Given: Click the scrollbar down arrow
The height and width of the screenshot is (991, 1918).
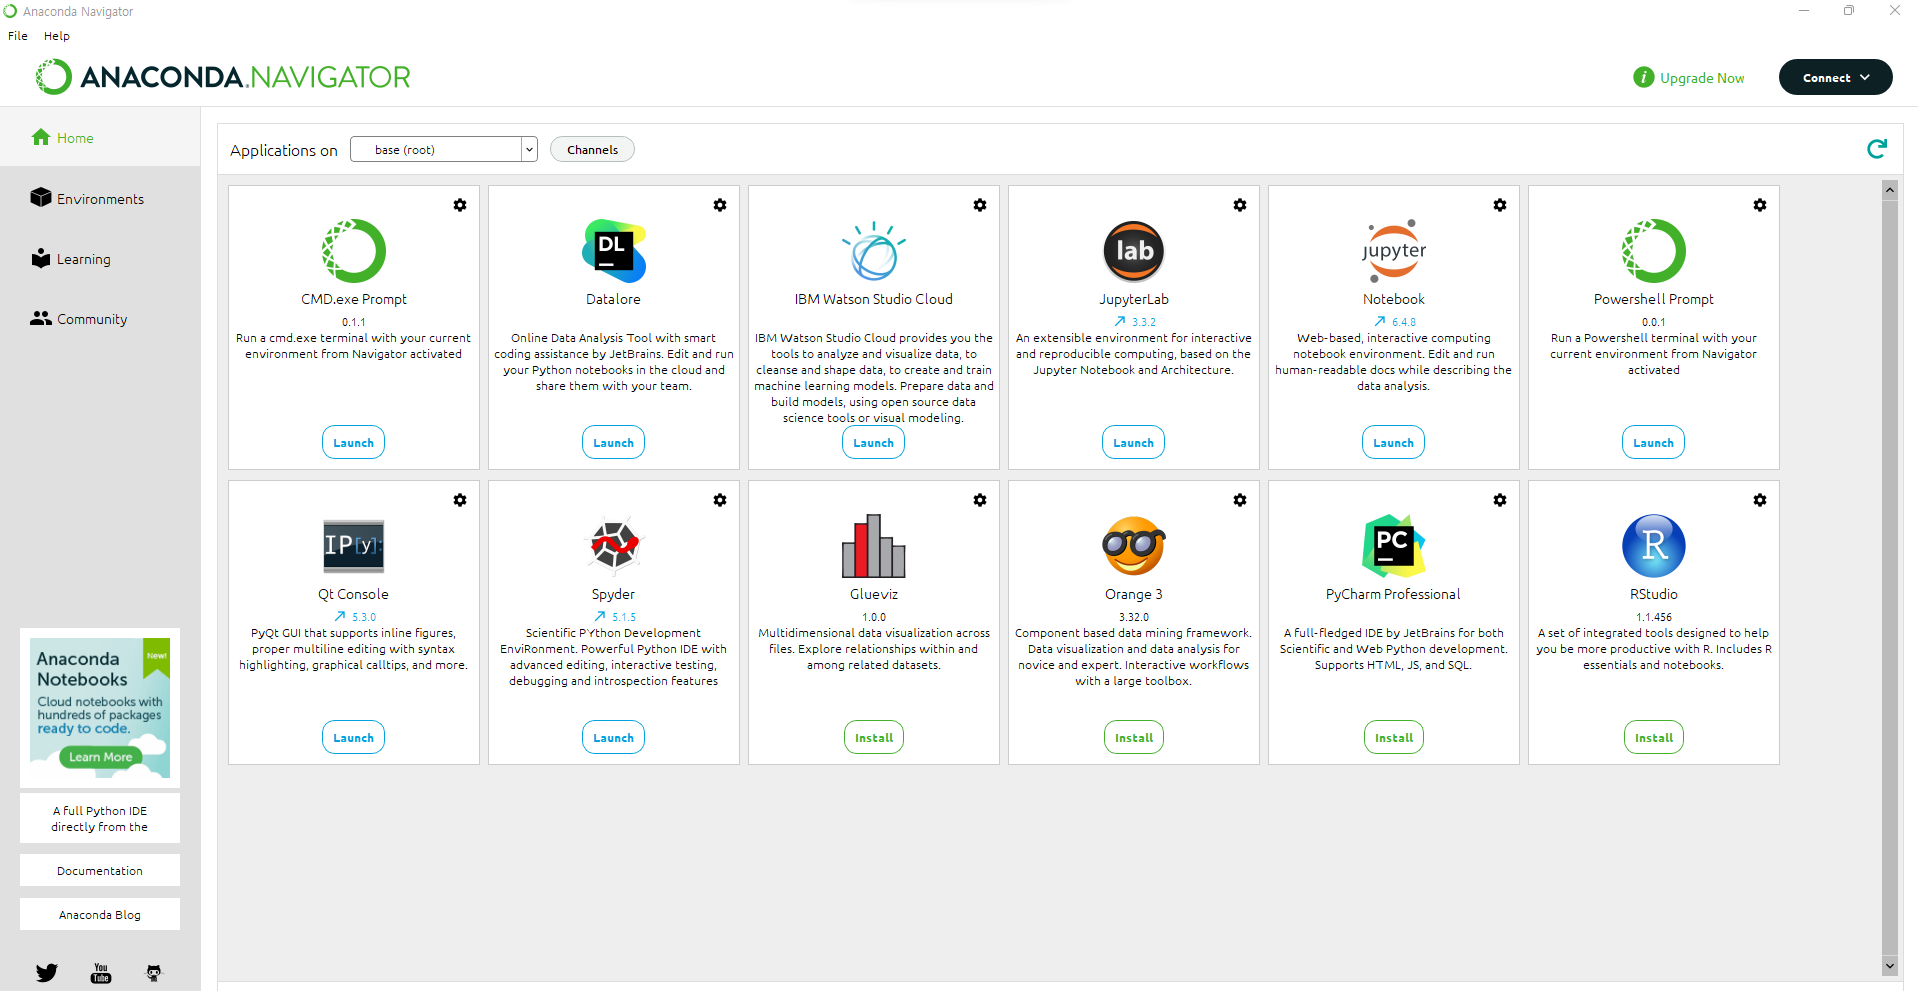Looking at the screenshot, I should point(1889,966).
